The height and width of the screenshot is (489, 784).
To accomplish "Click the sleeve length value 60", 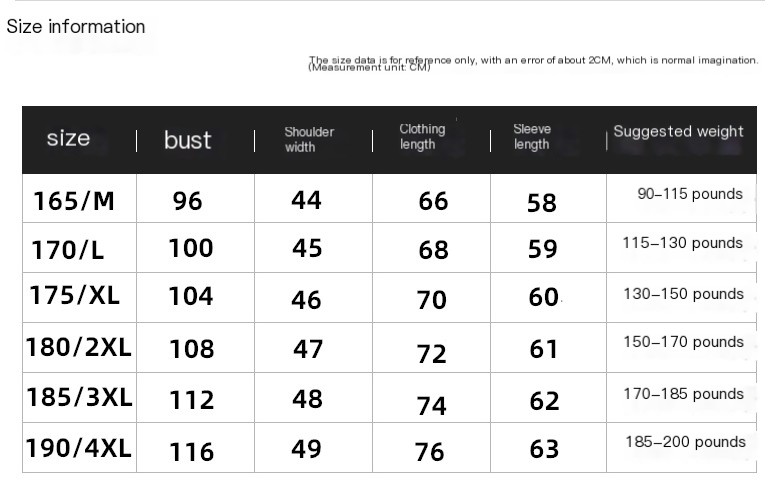I will tap(544, 297).
